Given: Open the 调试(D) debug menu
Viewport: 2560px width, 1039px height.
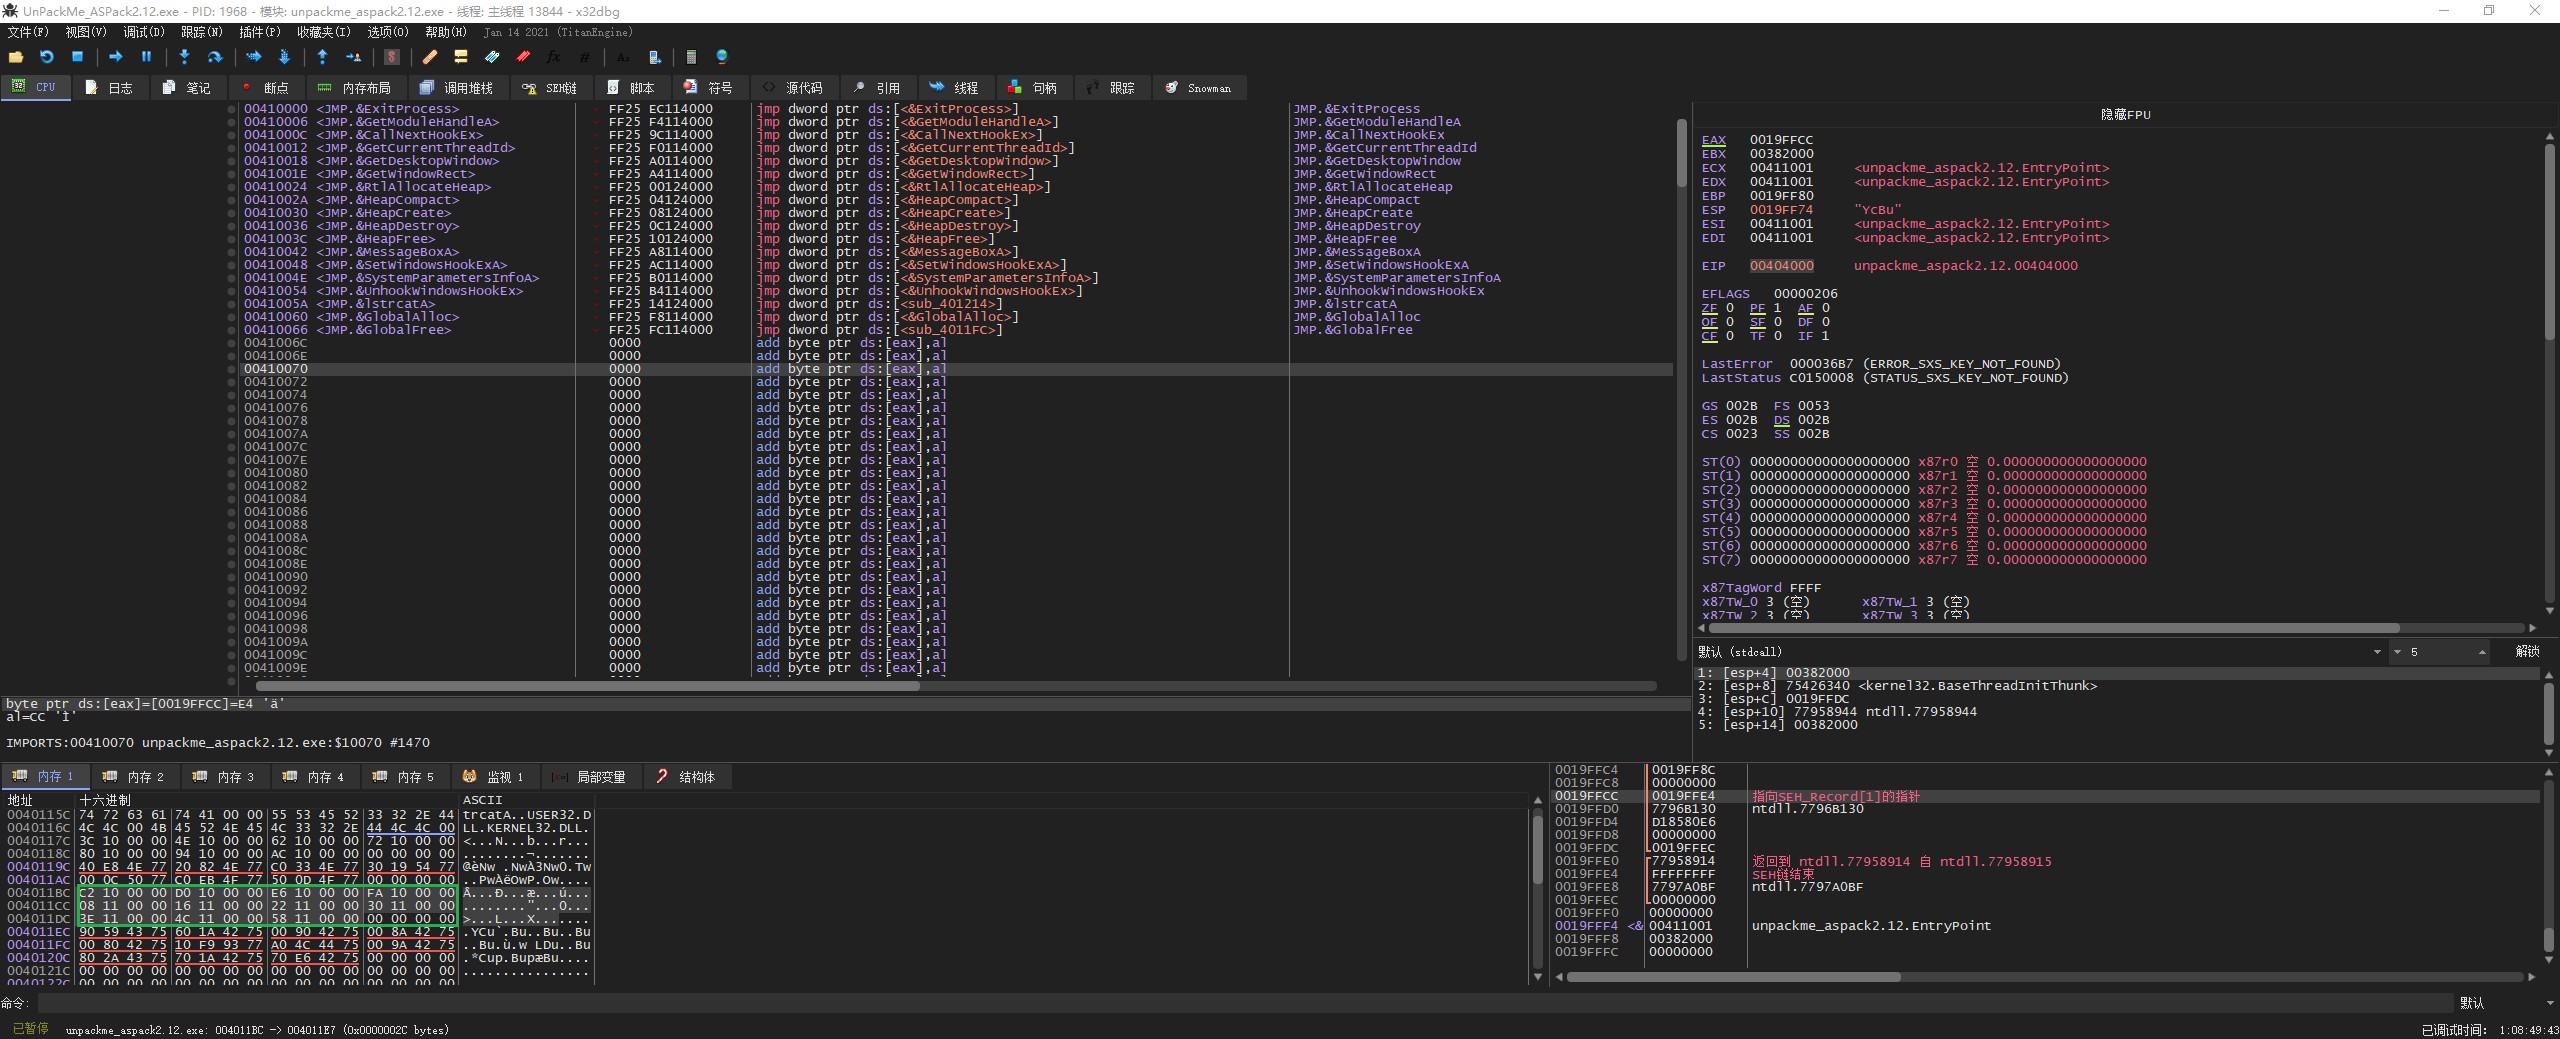Looking at the screenshot, I should [143, 32].
